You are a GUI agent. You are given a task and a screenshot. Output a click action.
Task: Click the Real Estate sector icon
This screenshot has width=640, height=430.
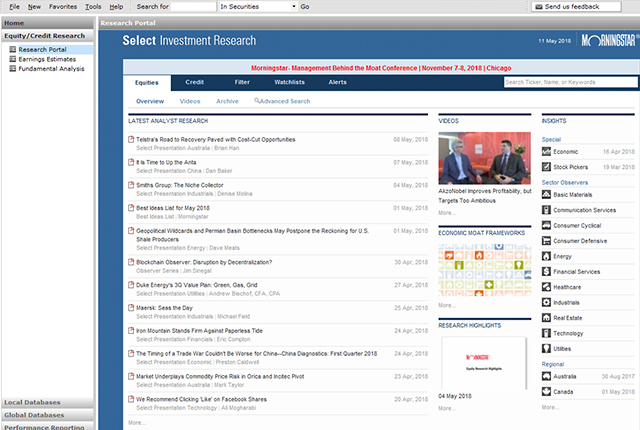[x=546, y=316]
